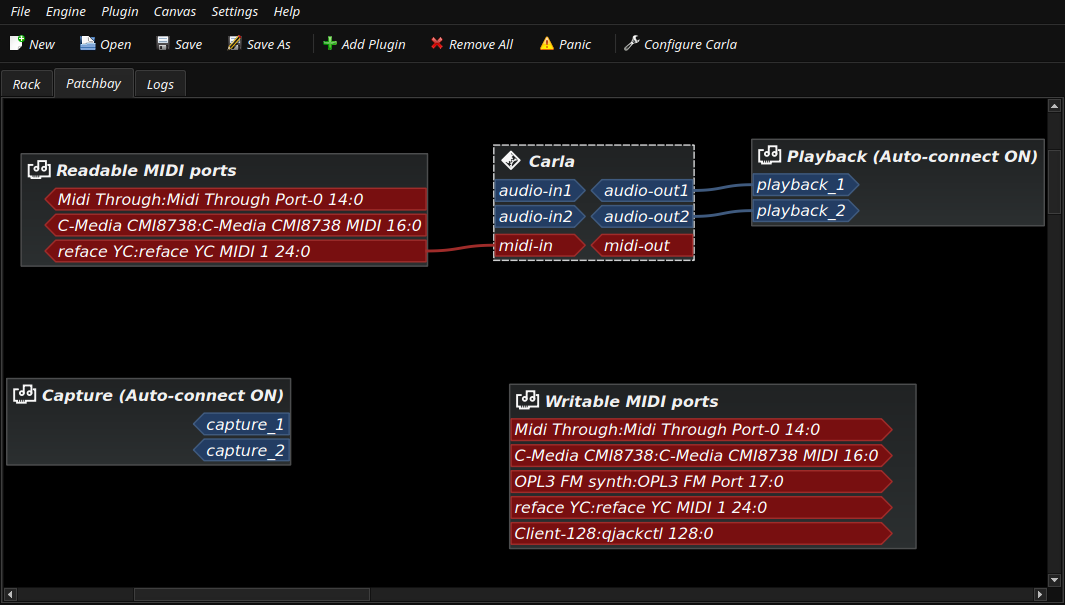The width and height of the screenshot is (1065, 605).
Task: Click the New file icon
Action: tap(17, 43)
